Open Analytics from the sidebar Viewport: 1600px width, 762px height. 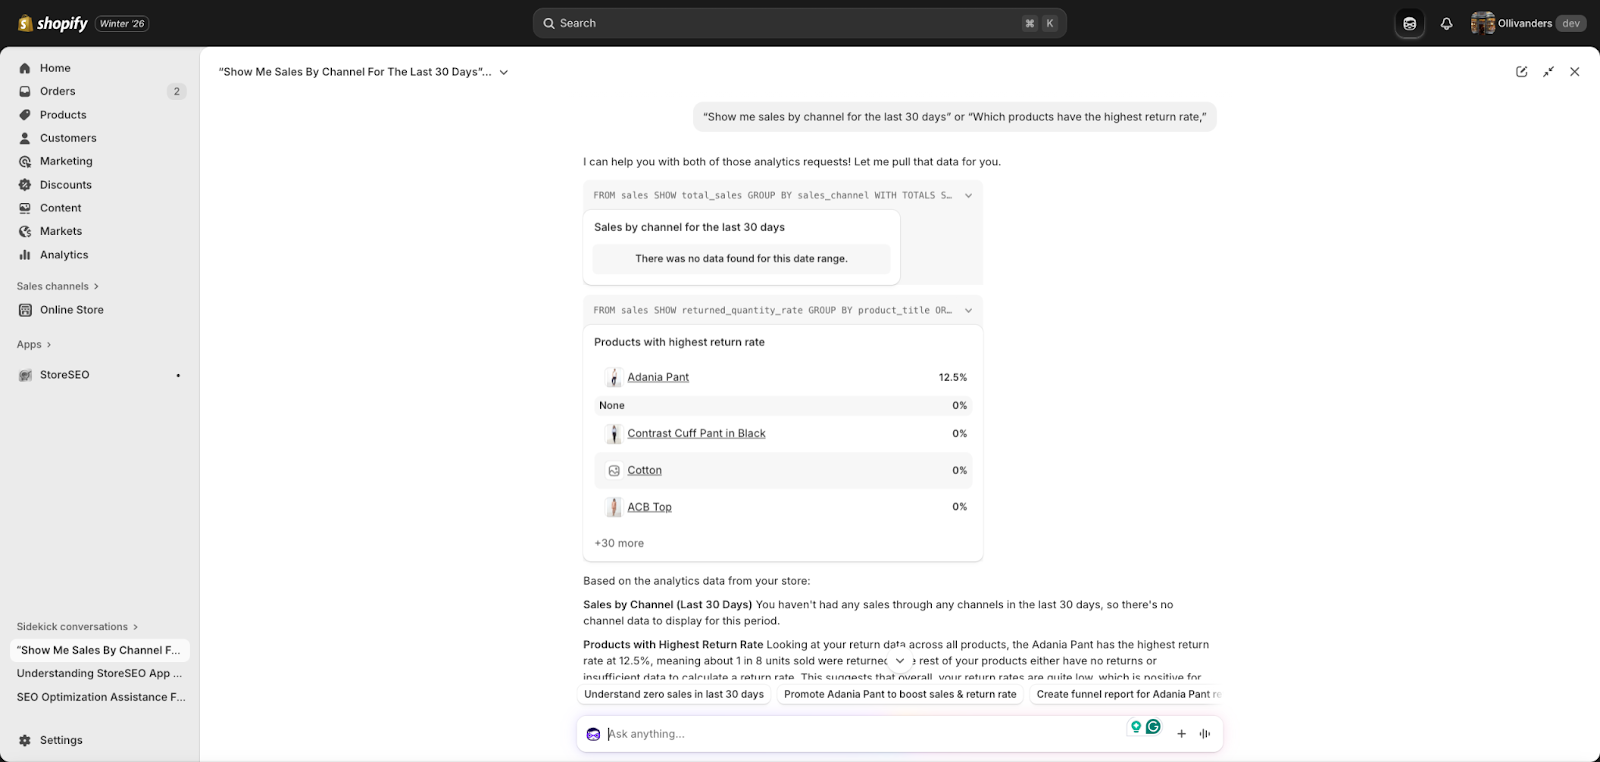coord(64,255)
